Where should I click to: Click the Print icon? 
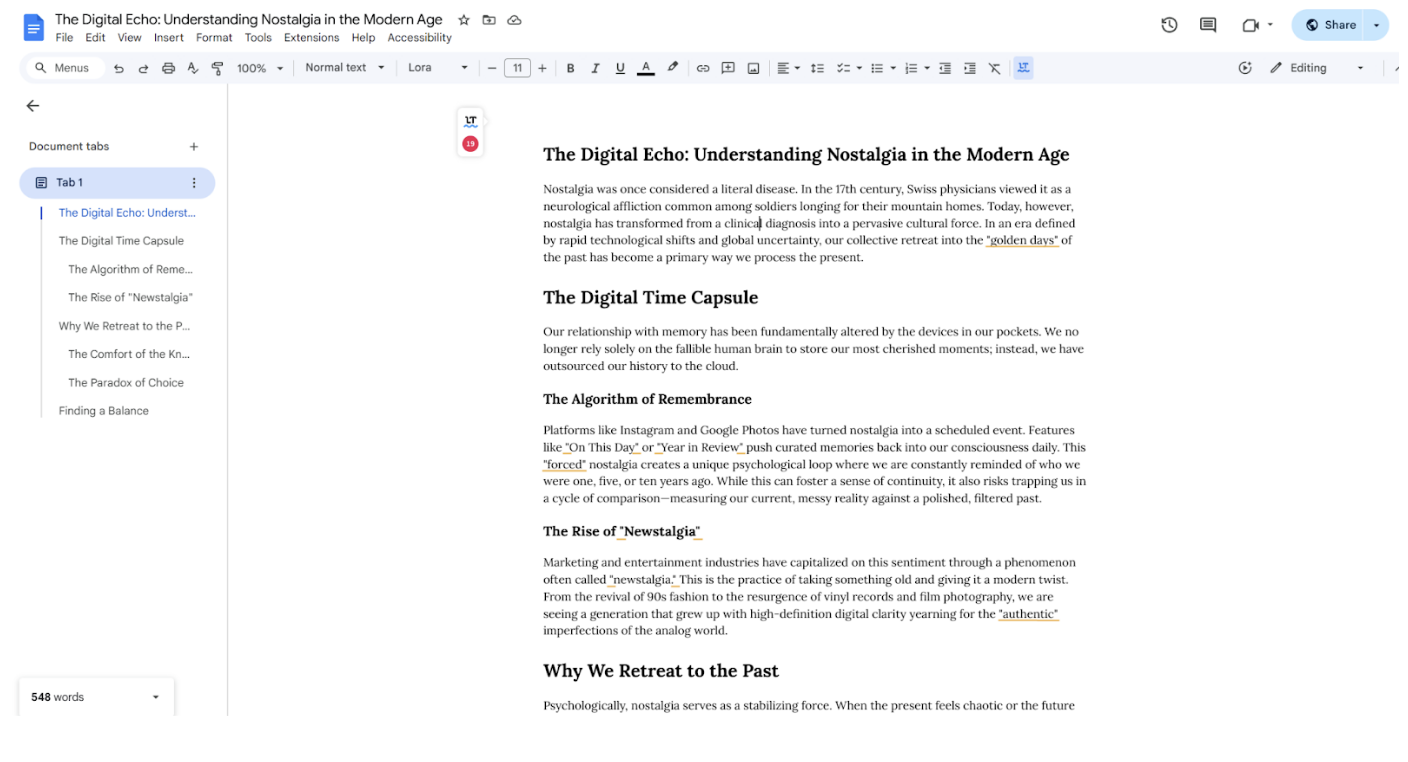pos(168,68)
